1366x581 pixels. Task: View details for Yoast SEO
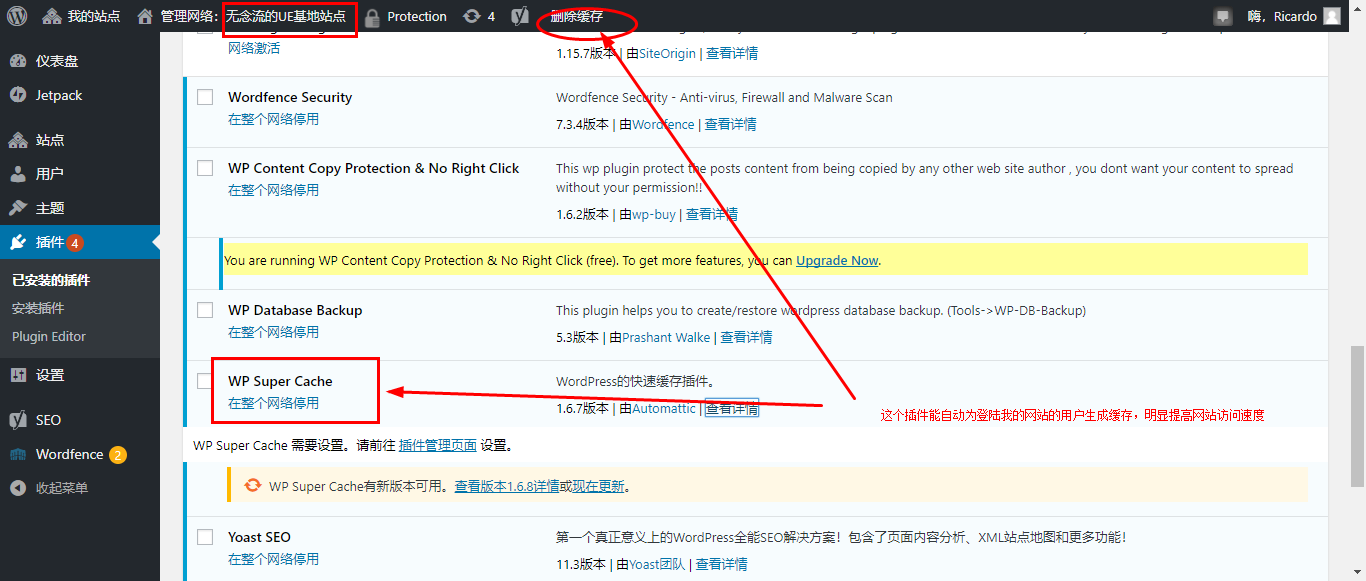coord(722,564)
